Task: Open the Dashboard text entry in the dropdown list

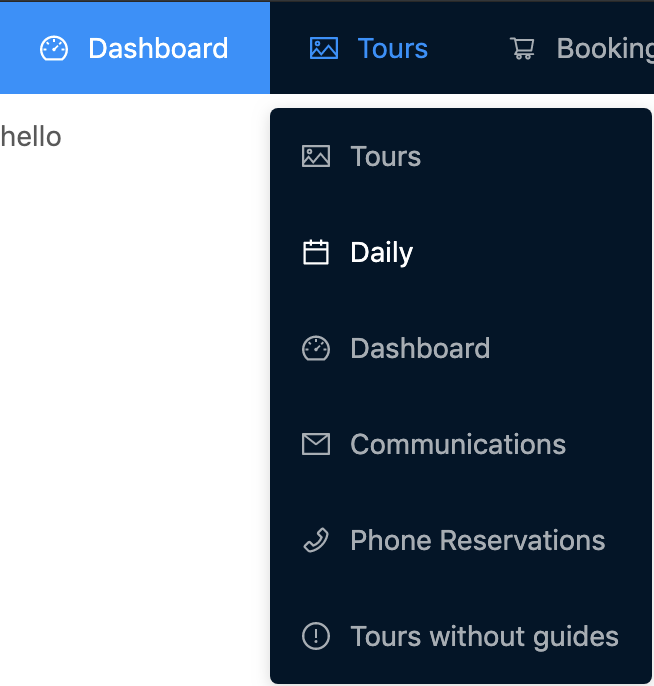Action: 420,348
